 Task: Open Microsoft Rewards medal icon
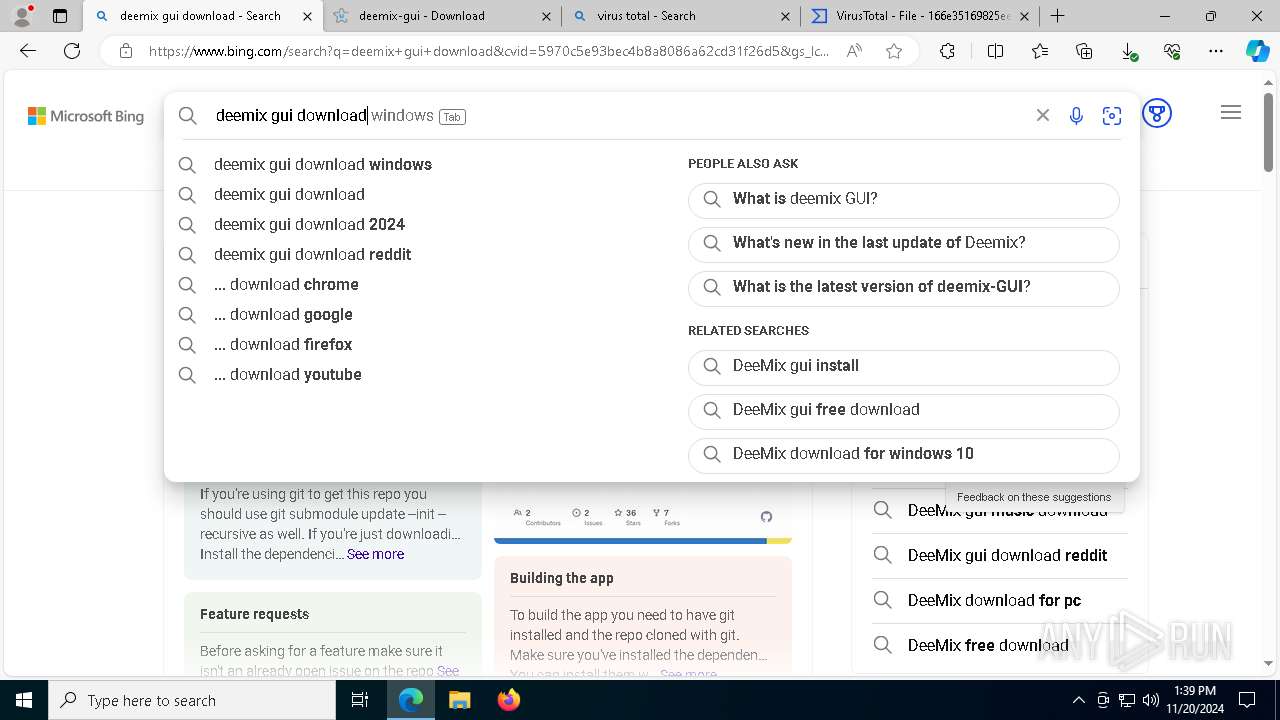[1157, 114]
